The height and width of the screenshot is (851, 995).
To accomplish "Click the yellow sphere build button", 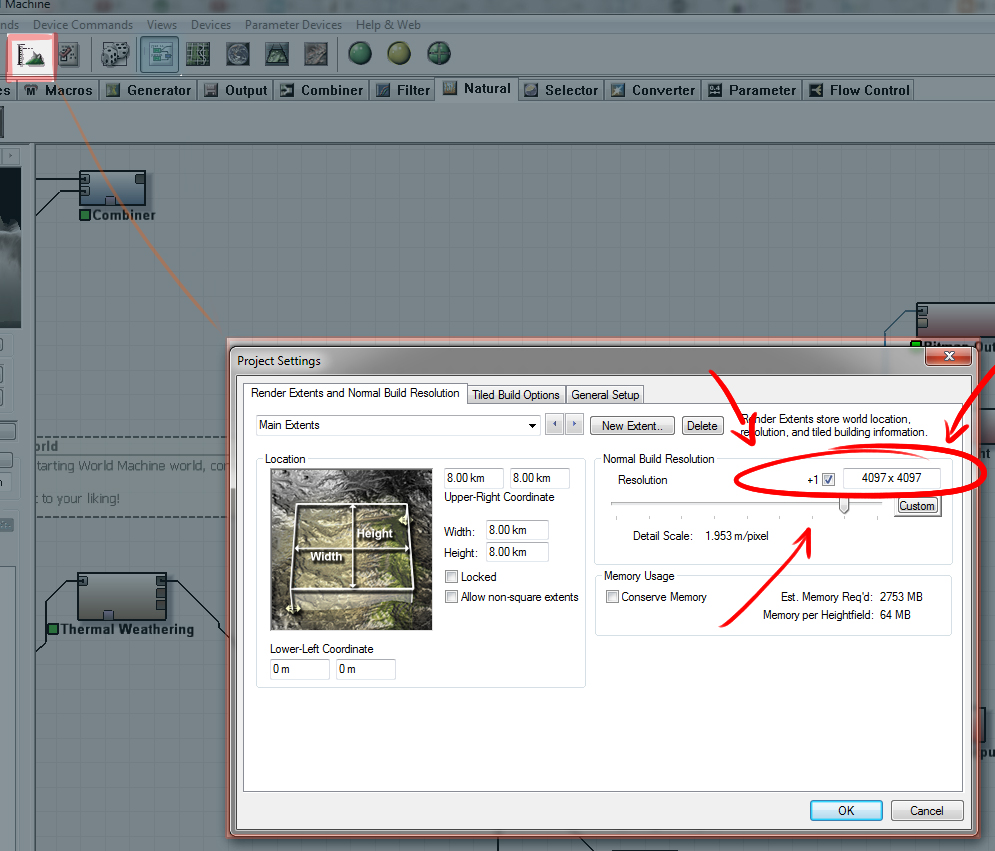I will [399, 53].
